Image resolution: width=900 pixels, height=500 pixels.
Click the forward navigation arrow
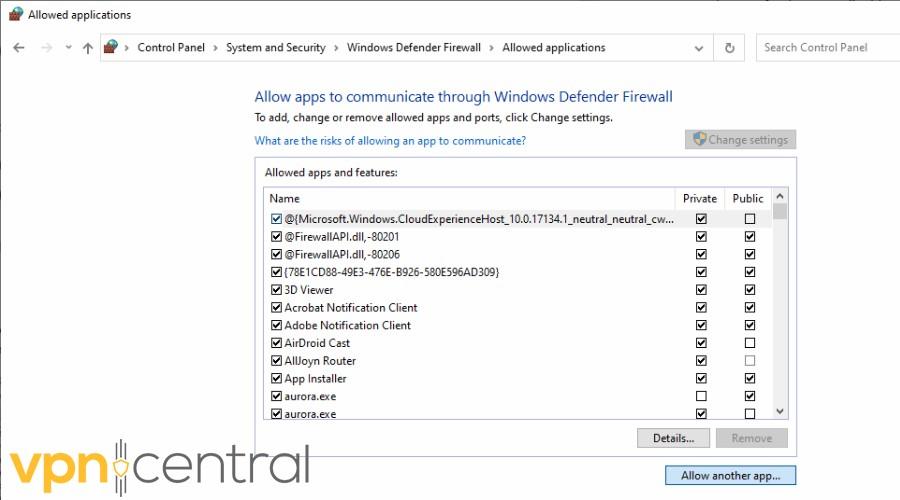click(x=47, y=48)
